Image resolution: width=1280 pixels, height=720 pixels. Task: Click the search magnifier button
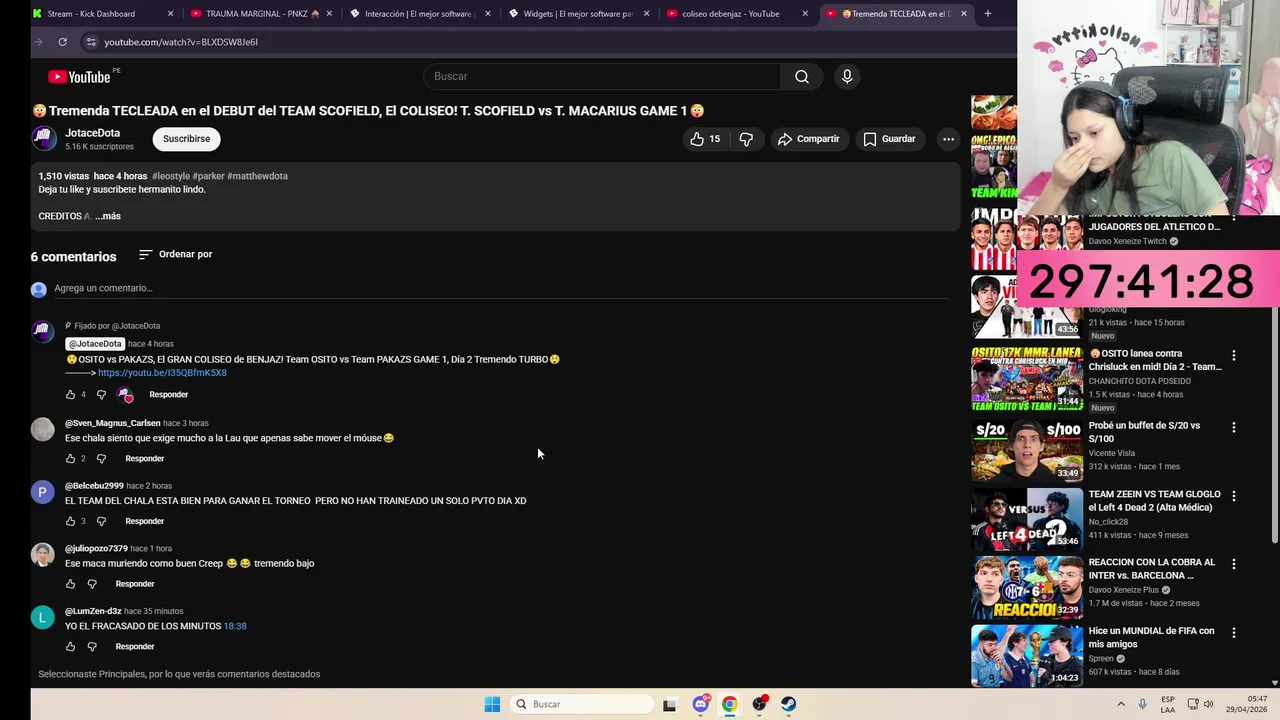[802, 76]
